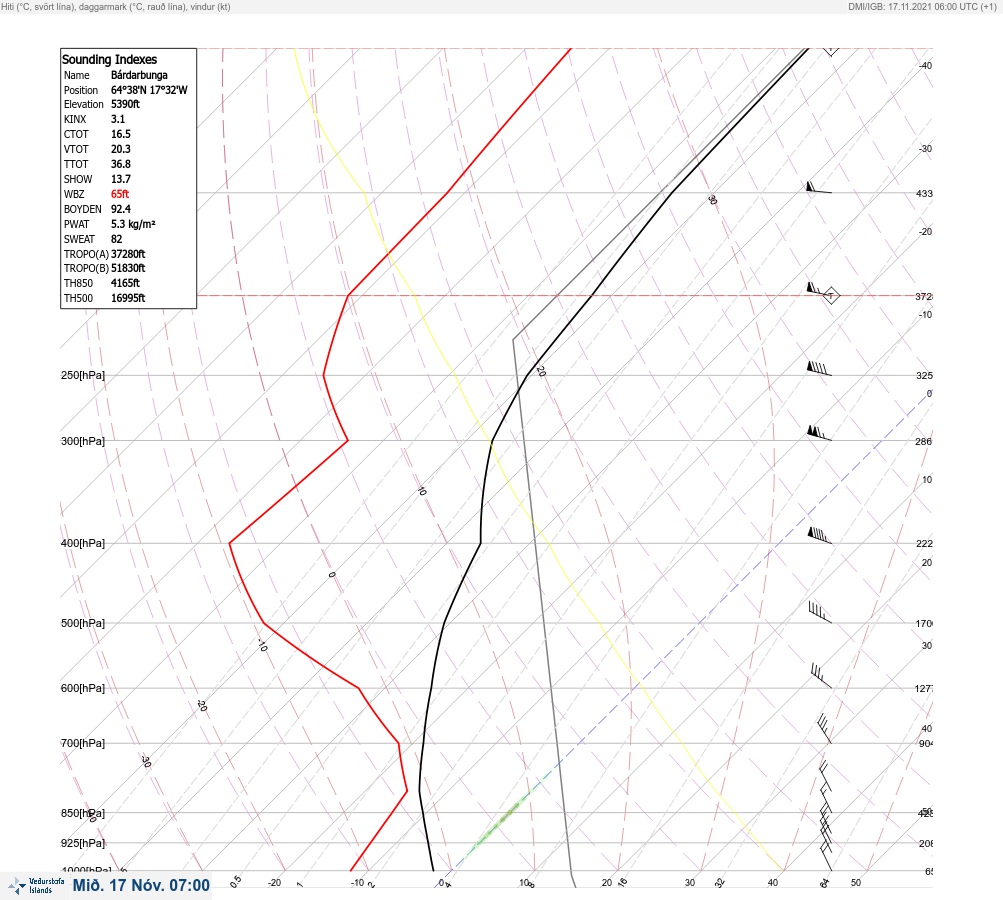The image size is (1003, 900).
Task: Click the wind barb at 700 hPa level
Action: coord(825,729)
